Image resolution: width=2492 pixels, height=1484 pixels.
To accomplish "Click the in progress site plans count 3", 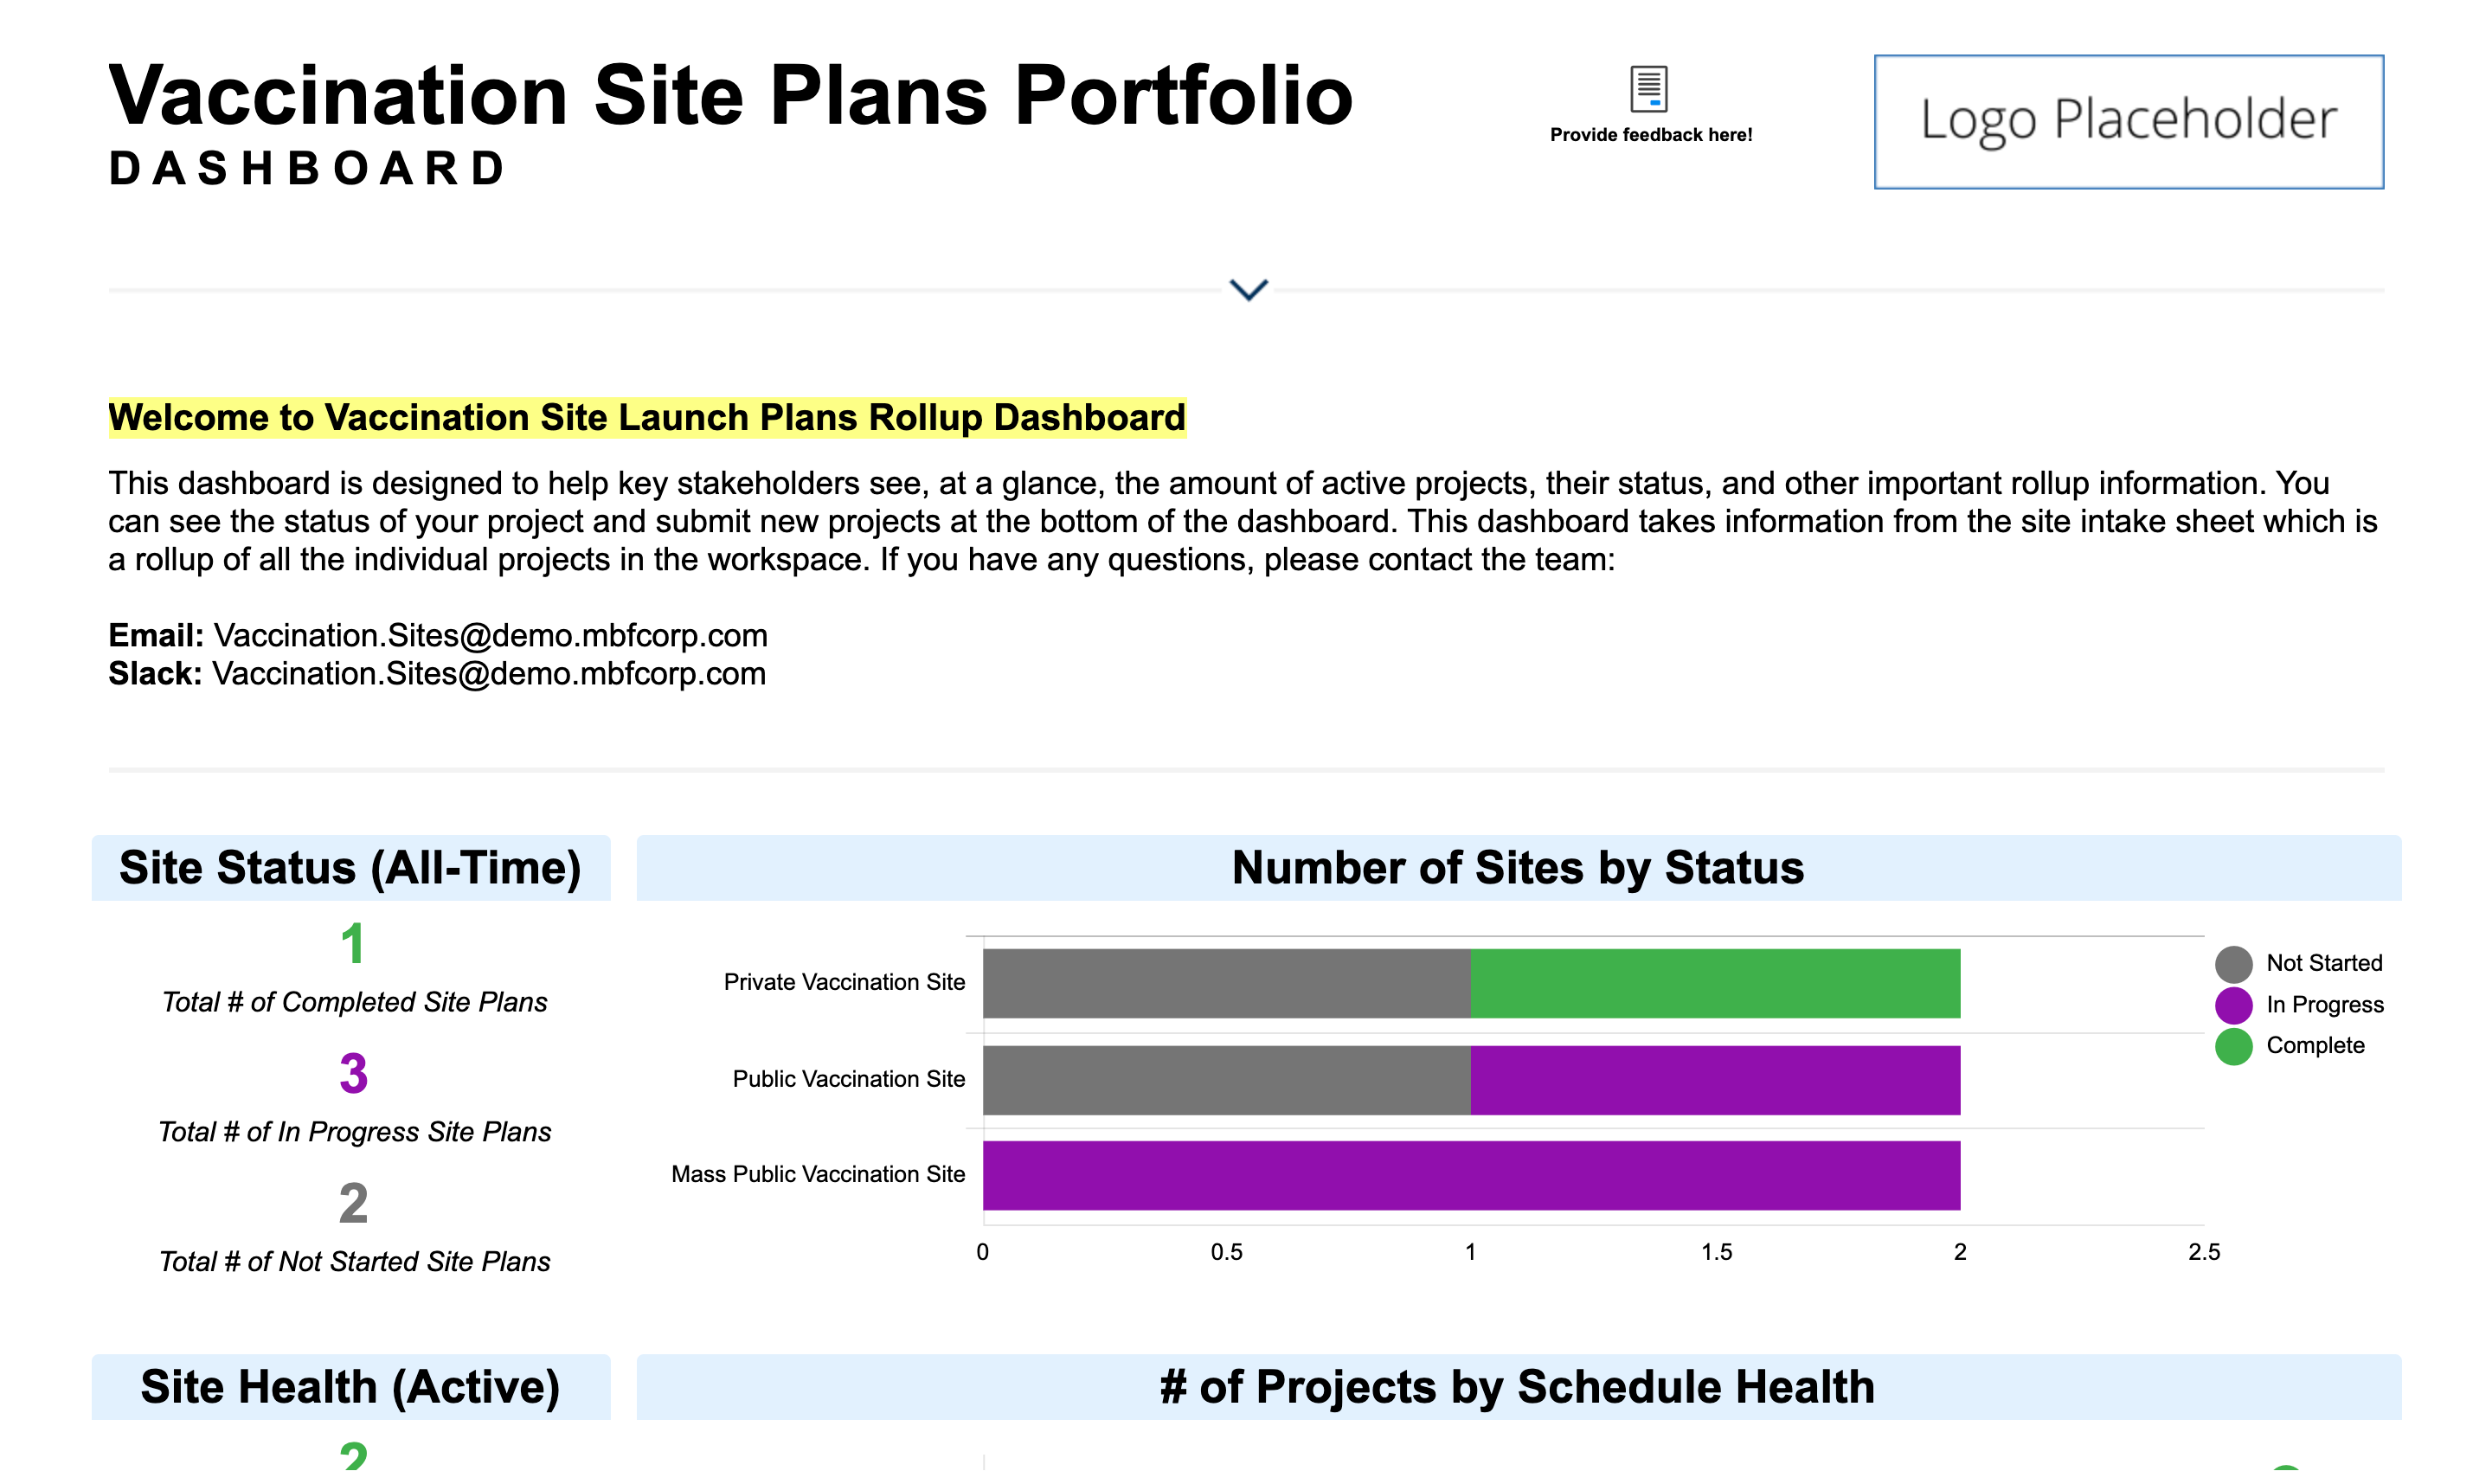I will coord(353,1074).
